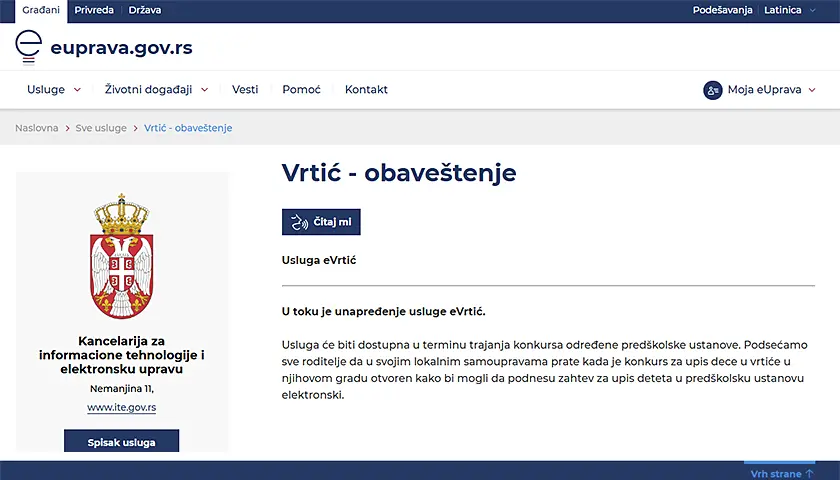Switch to the Privreda tab
The height and width of the screenshot is (480, 840).
point(94,10)
